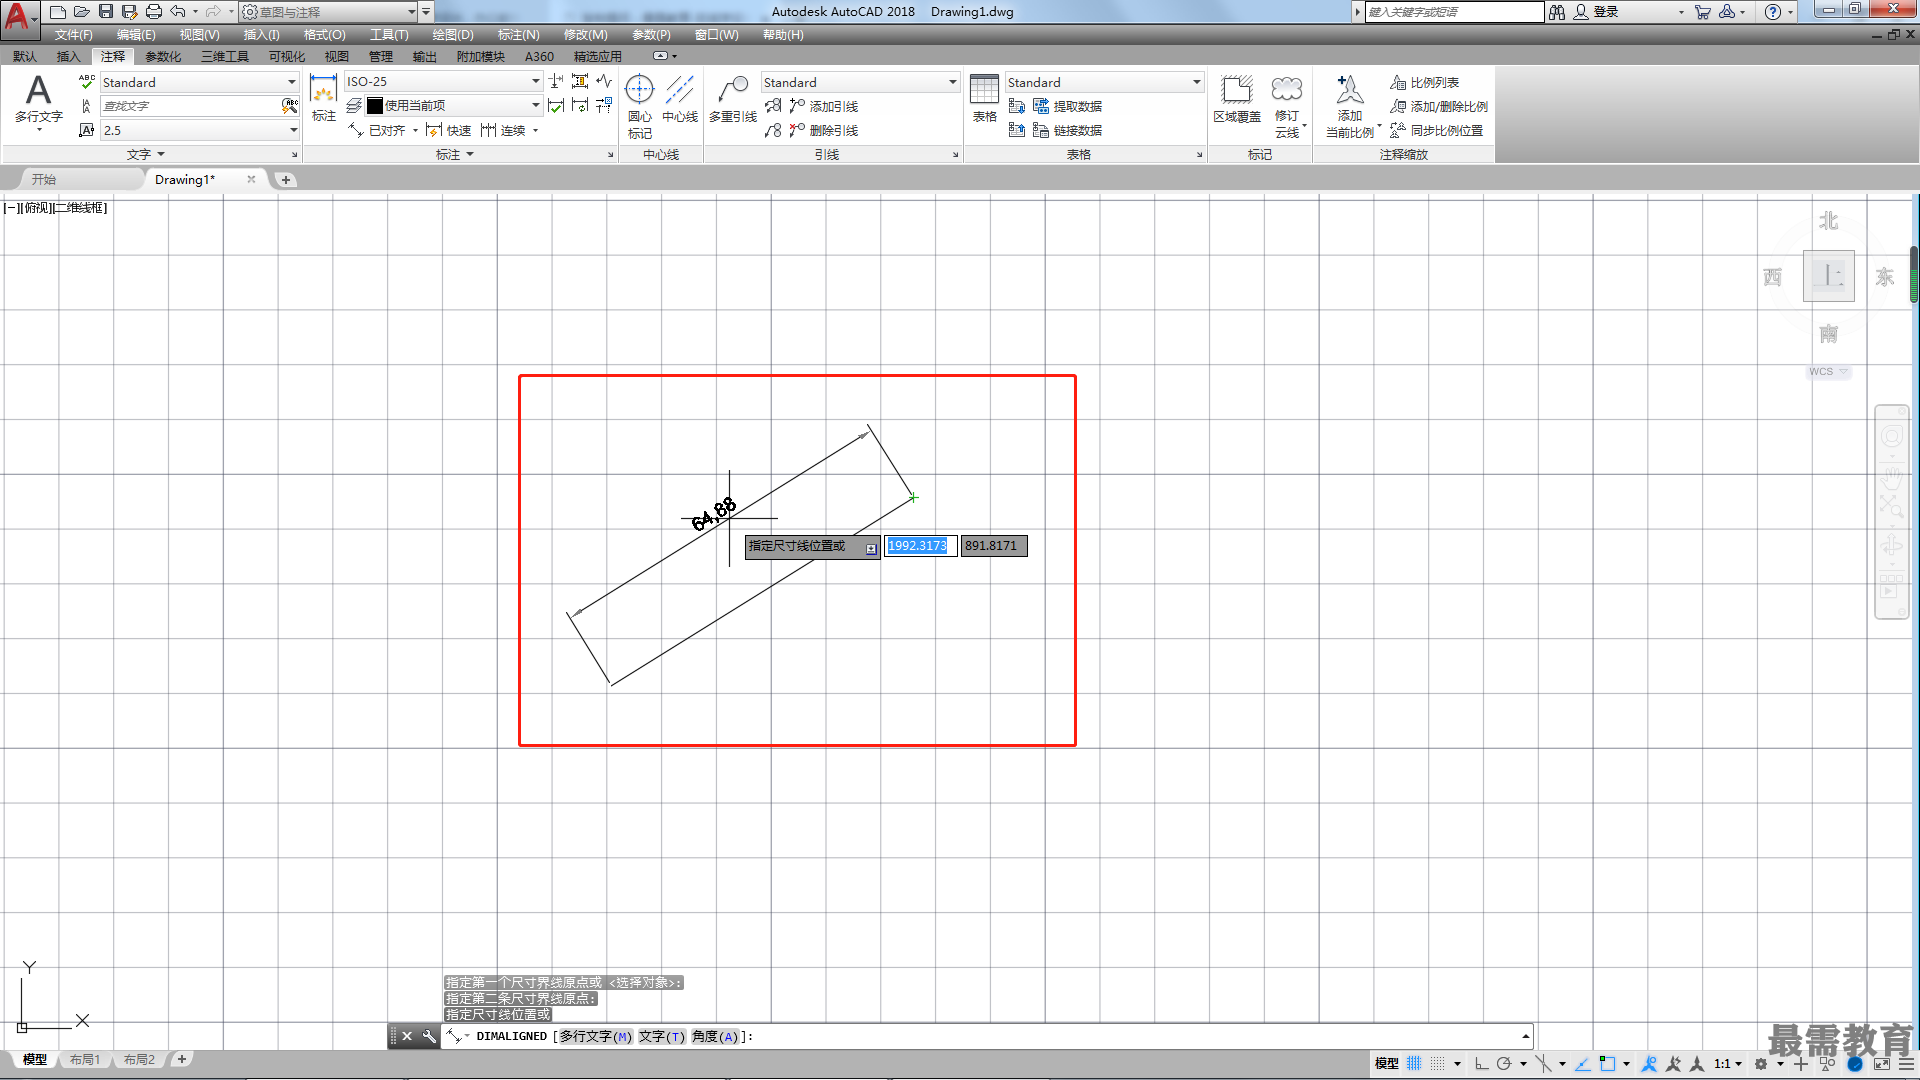This screenshot has height=1080, width=1920.
Task: Click the keyword search box in title bar
Action: [x=1454, y=12]
